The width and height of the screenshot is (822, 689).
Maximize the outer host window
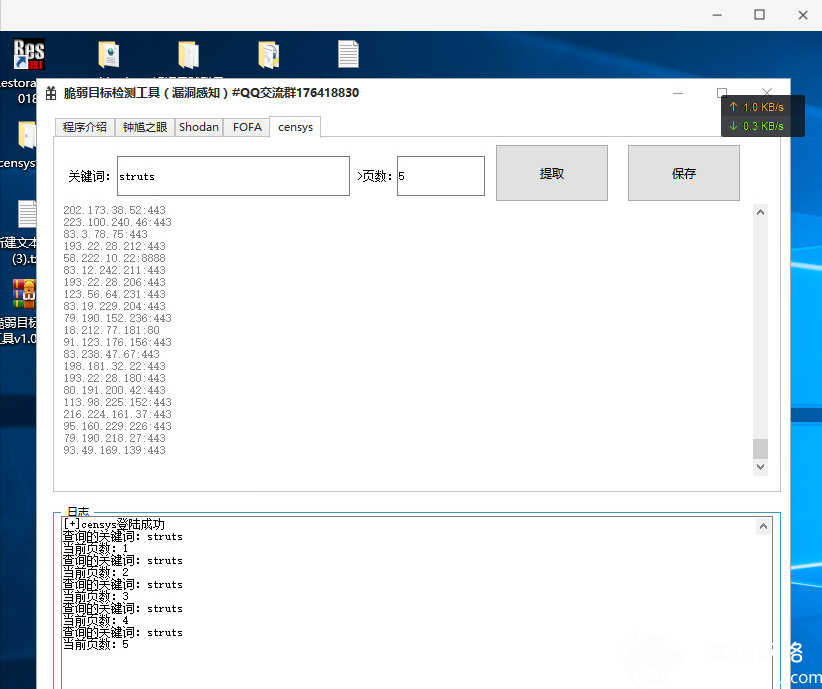click(x=760, y=15)
